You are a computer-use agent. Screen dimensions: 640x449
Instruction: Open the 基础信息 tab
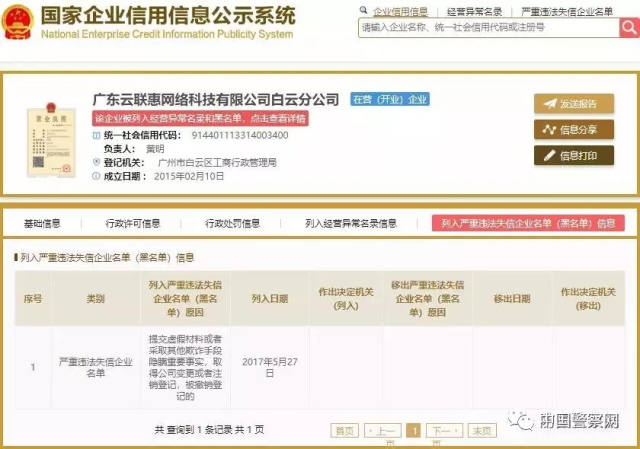(x=42, y=223)
